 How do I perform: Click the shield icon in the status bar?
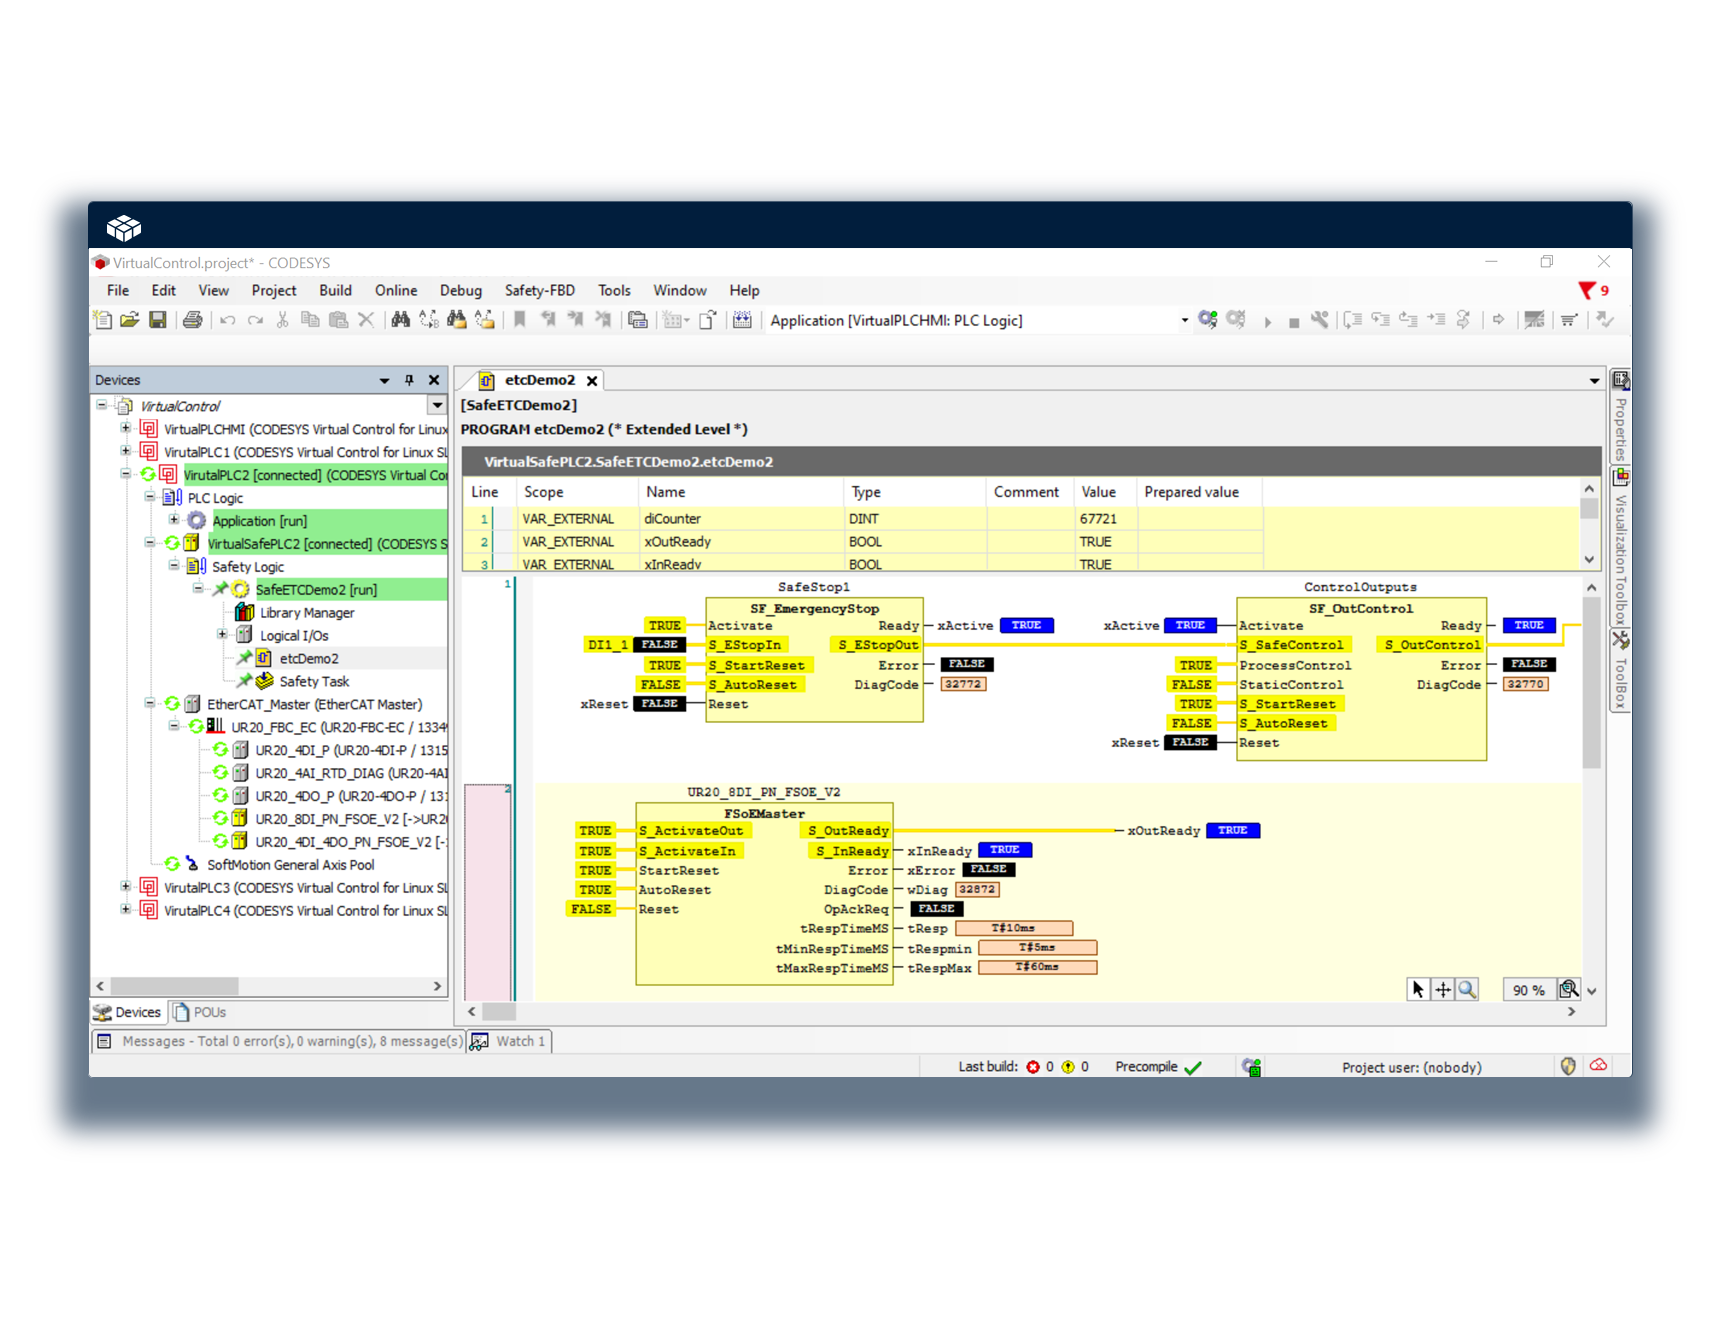(1568, 1066)
